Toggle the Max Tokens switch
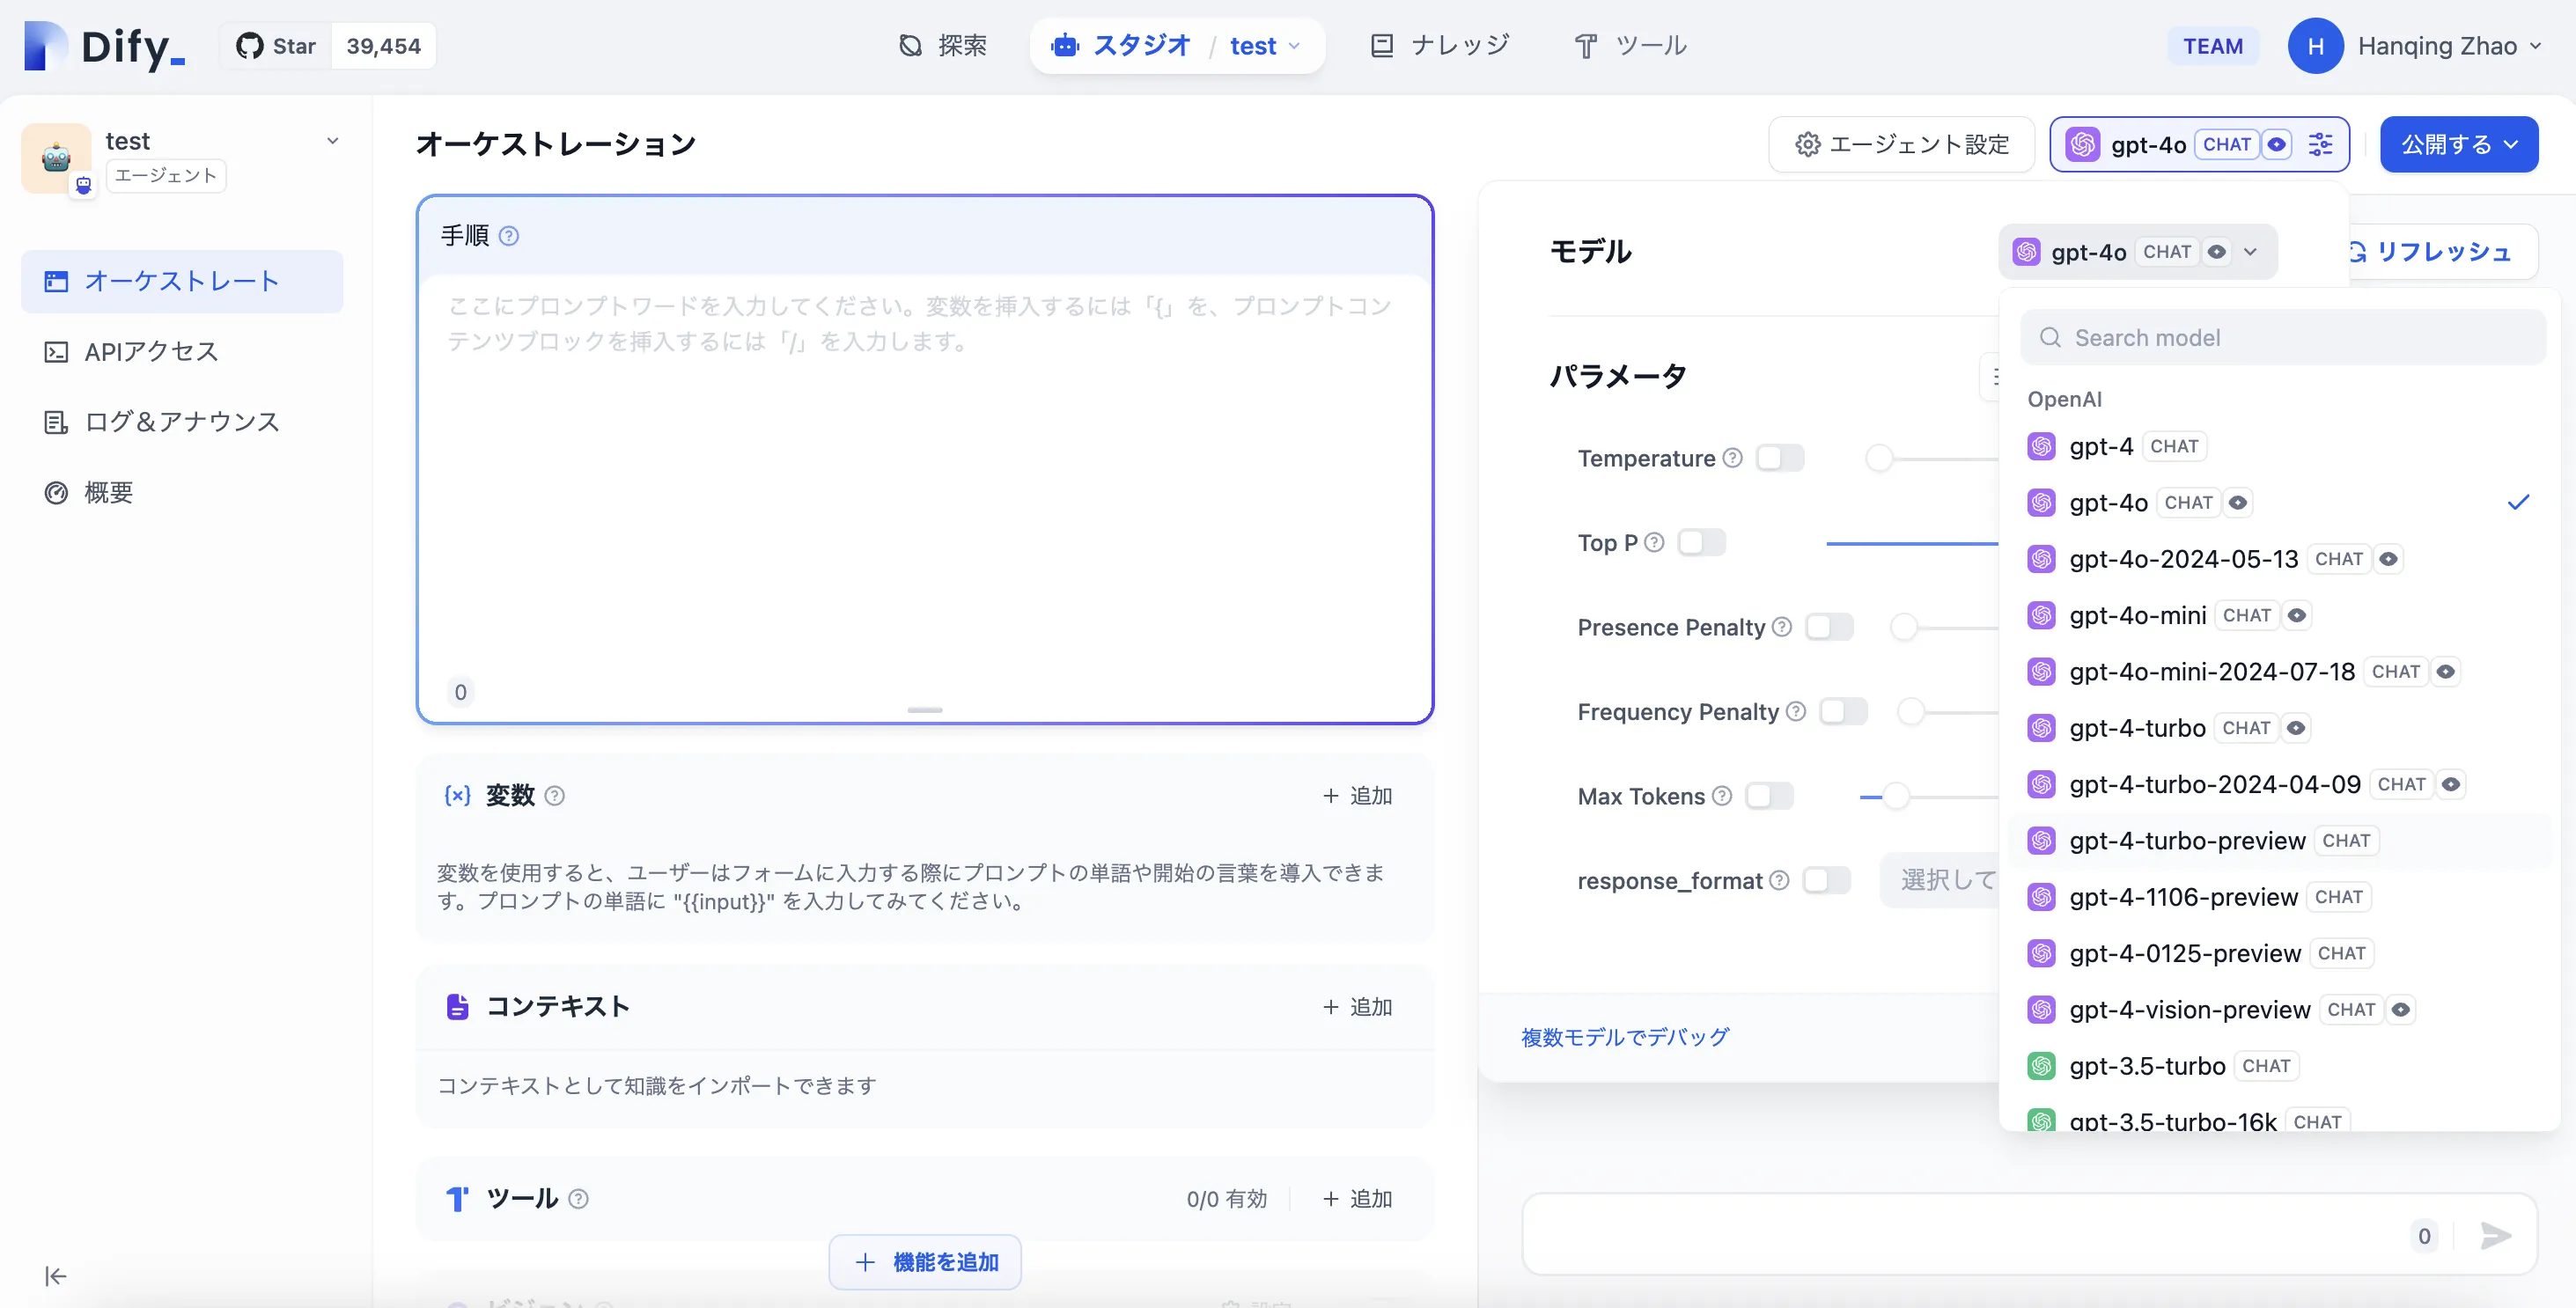2576x1308 pixels. point(1769,796)
